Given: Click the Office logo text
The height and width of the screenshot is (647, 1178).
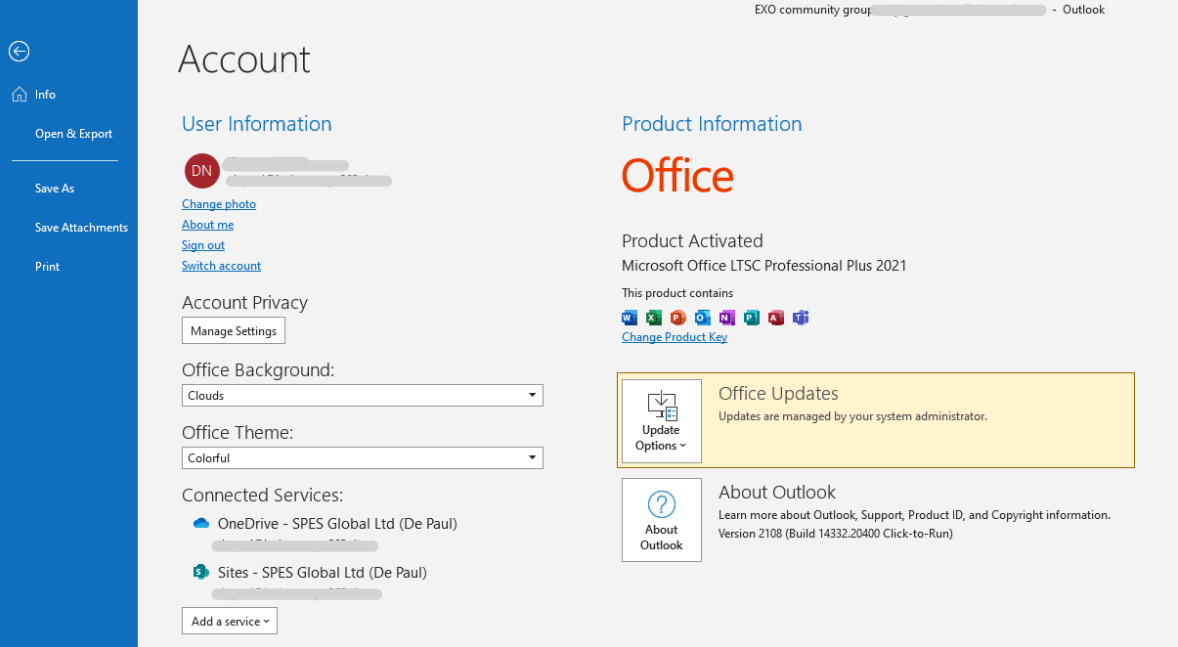Looking at the screenshot, I should pyautogui.click(x=677, y=176).
